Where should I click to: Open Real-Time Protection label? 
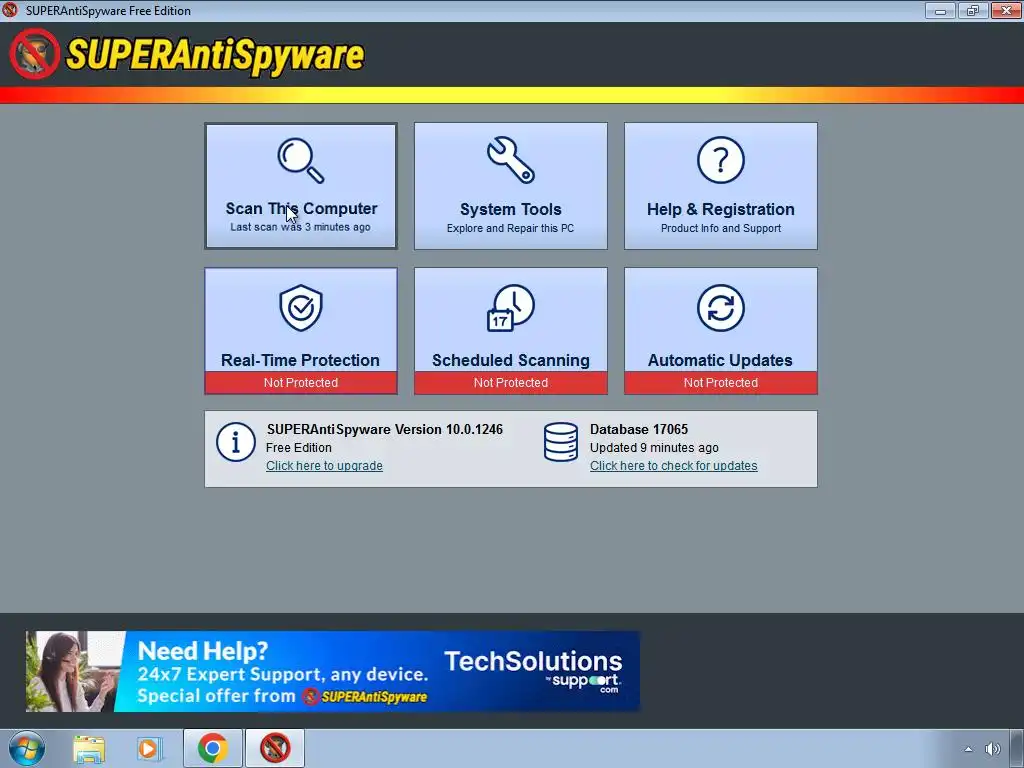(x=300, y=360)
